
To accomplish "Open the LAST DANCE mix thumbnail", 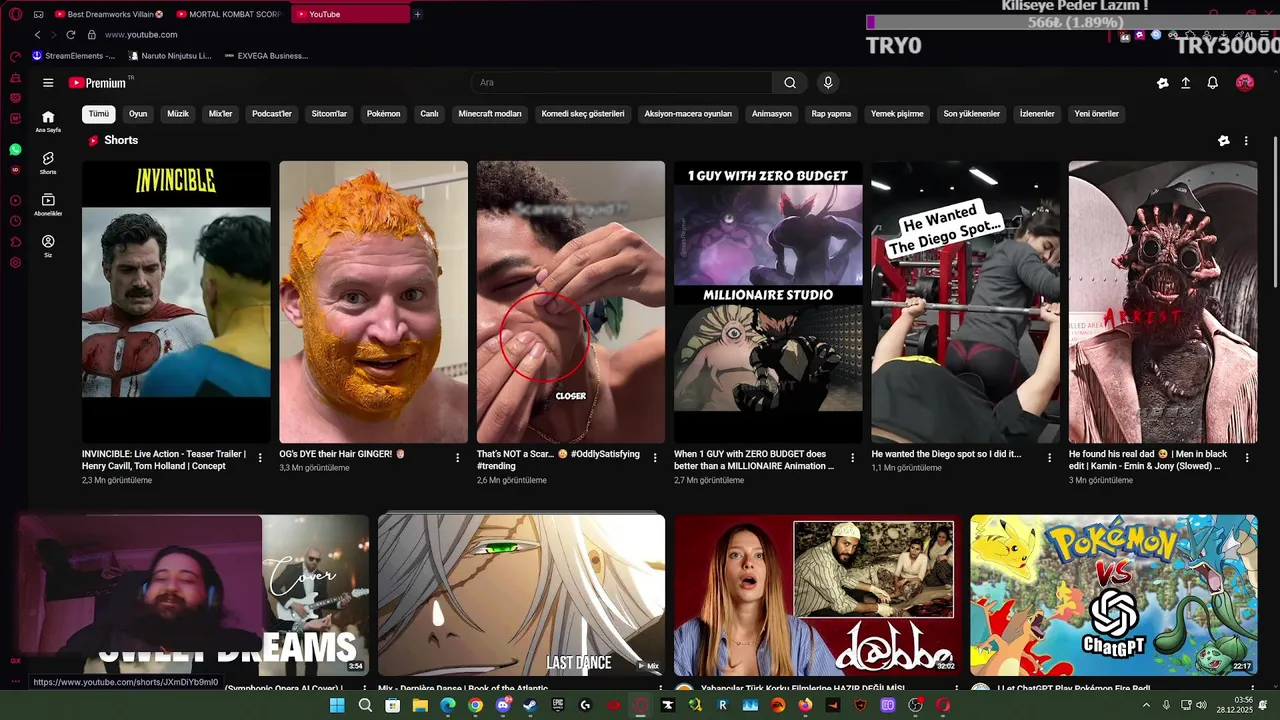I will 521,596.
